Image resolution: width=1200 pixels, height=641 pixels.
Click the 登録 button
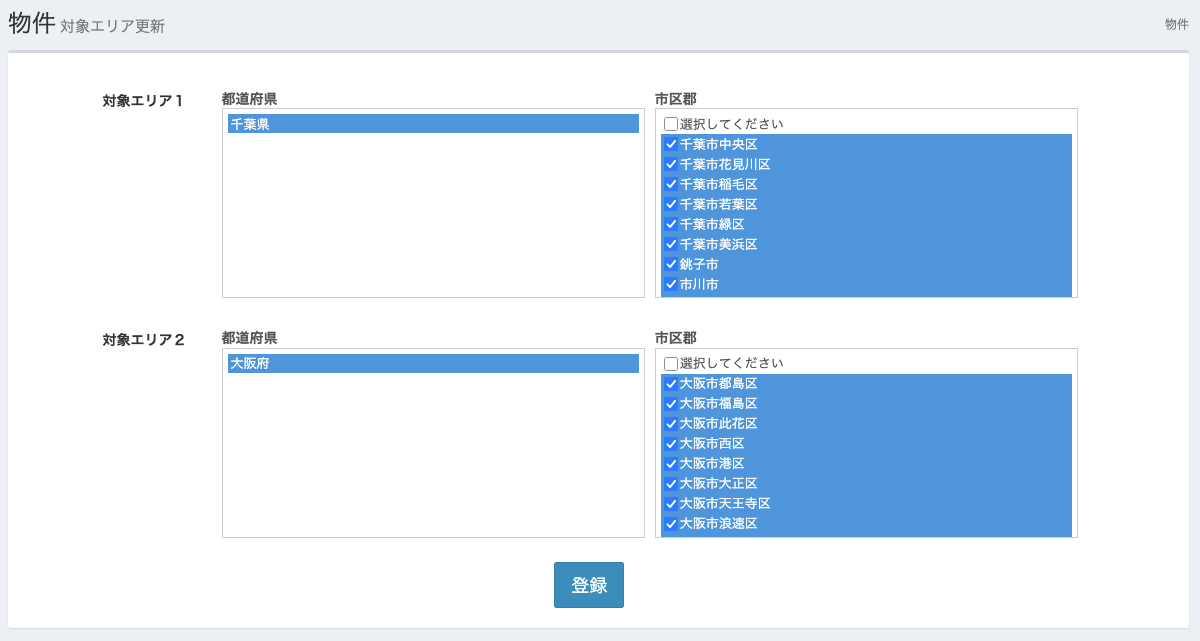[x=589, y=585]
